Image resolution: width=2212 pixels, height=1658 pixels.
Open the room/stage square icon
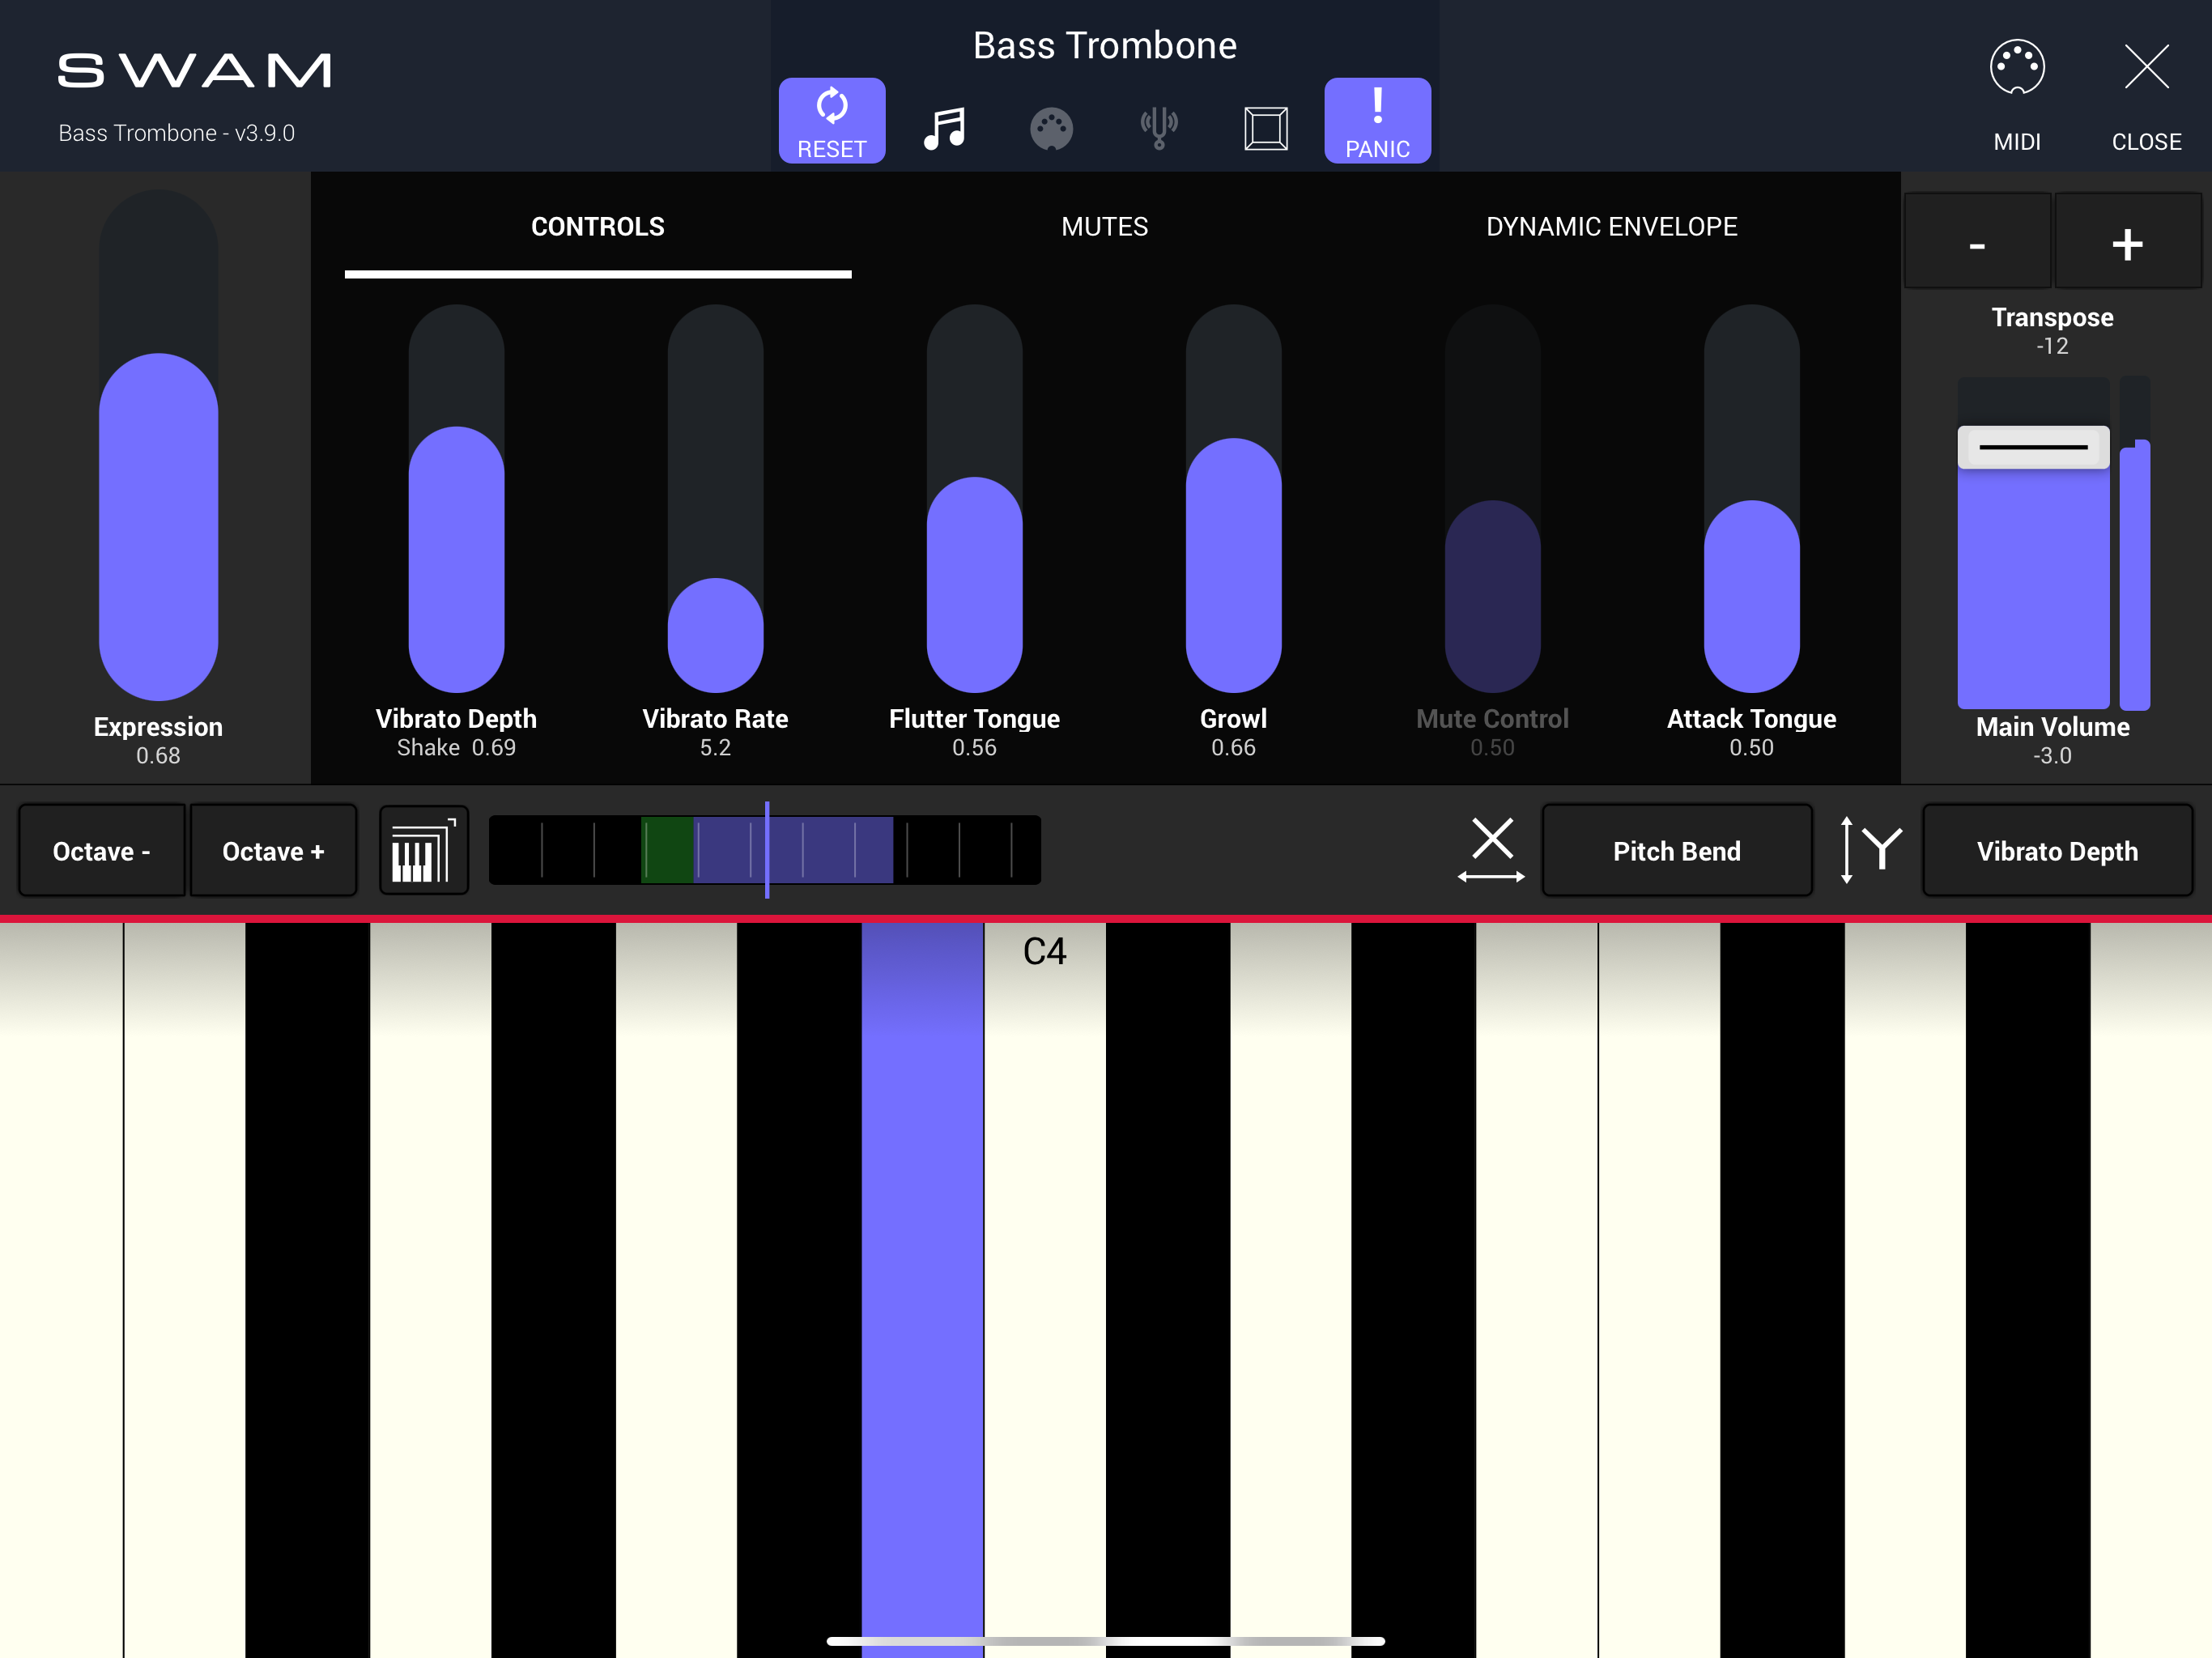(1266, 128)
